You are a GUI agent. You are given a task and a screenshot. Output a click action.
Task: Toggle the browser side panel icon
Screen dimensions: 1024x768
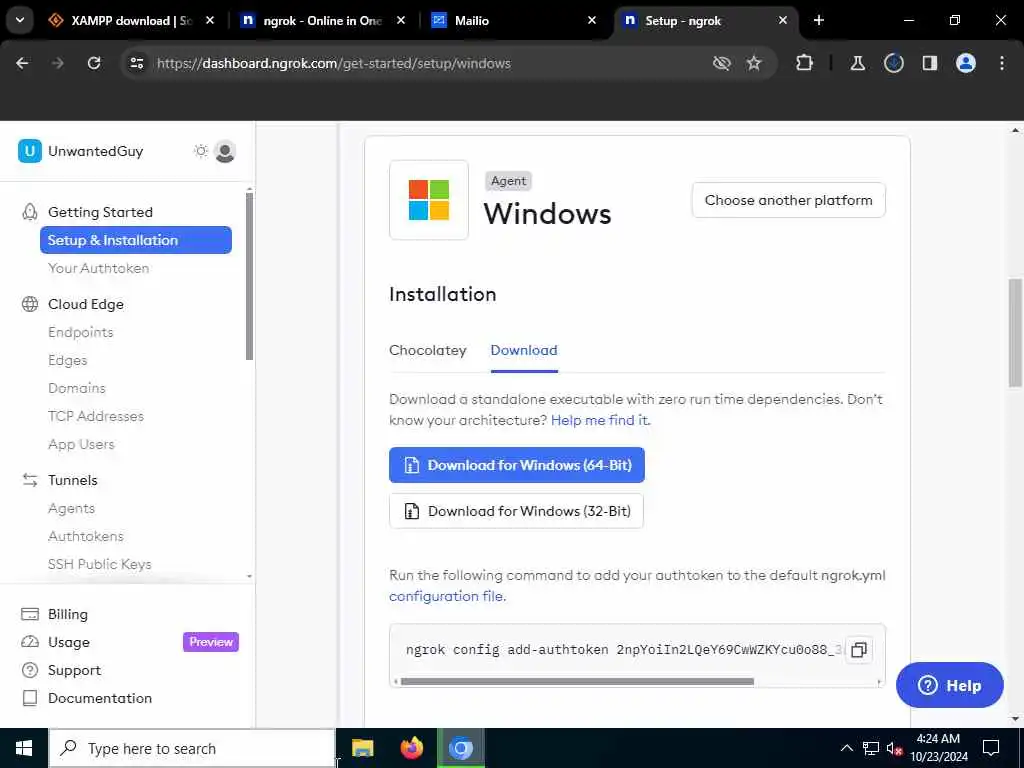pyautogui.click(x=929, y=63)
